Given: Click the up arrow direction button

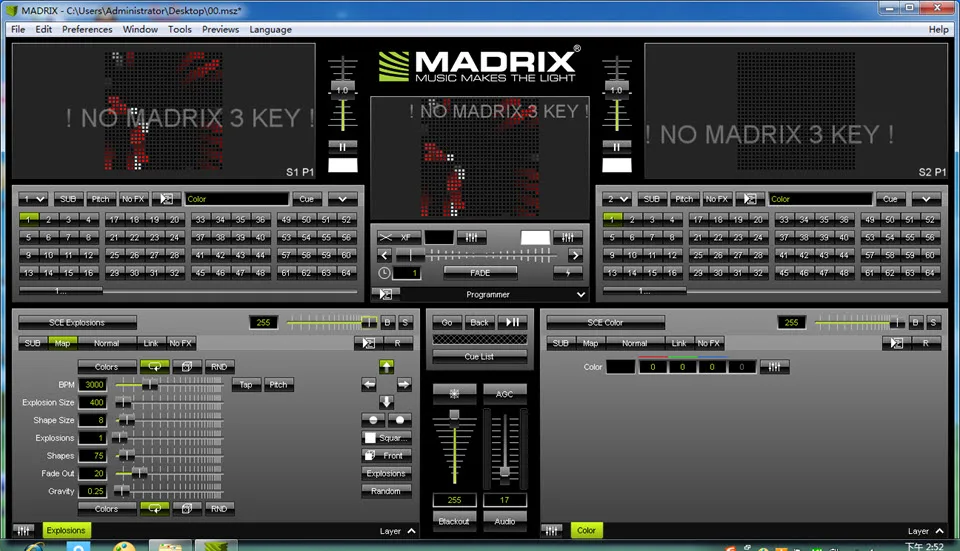Looking at the screenshot, I should click(x=386, y=367).
